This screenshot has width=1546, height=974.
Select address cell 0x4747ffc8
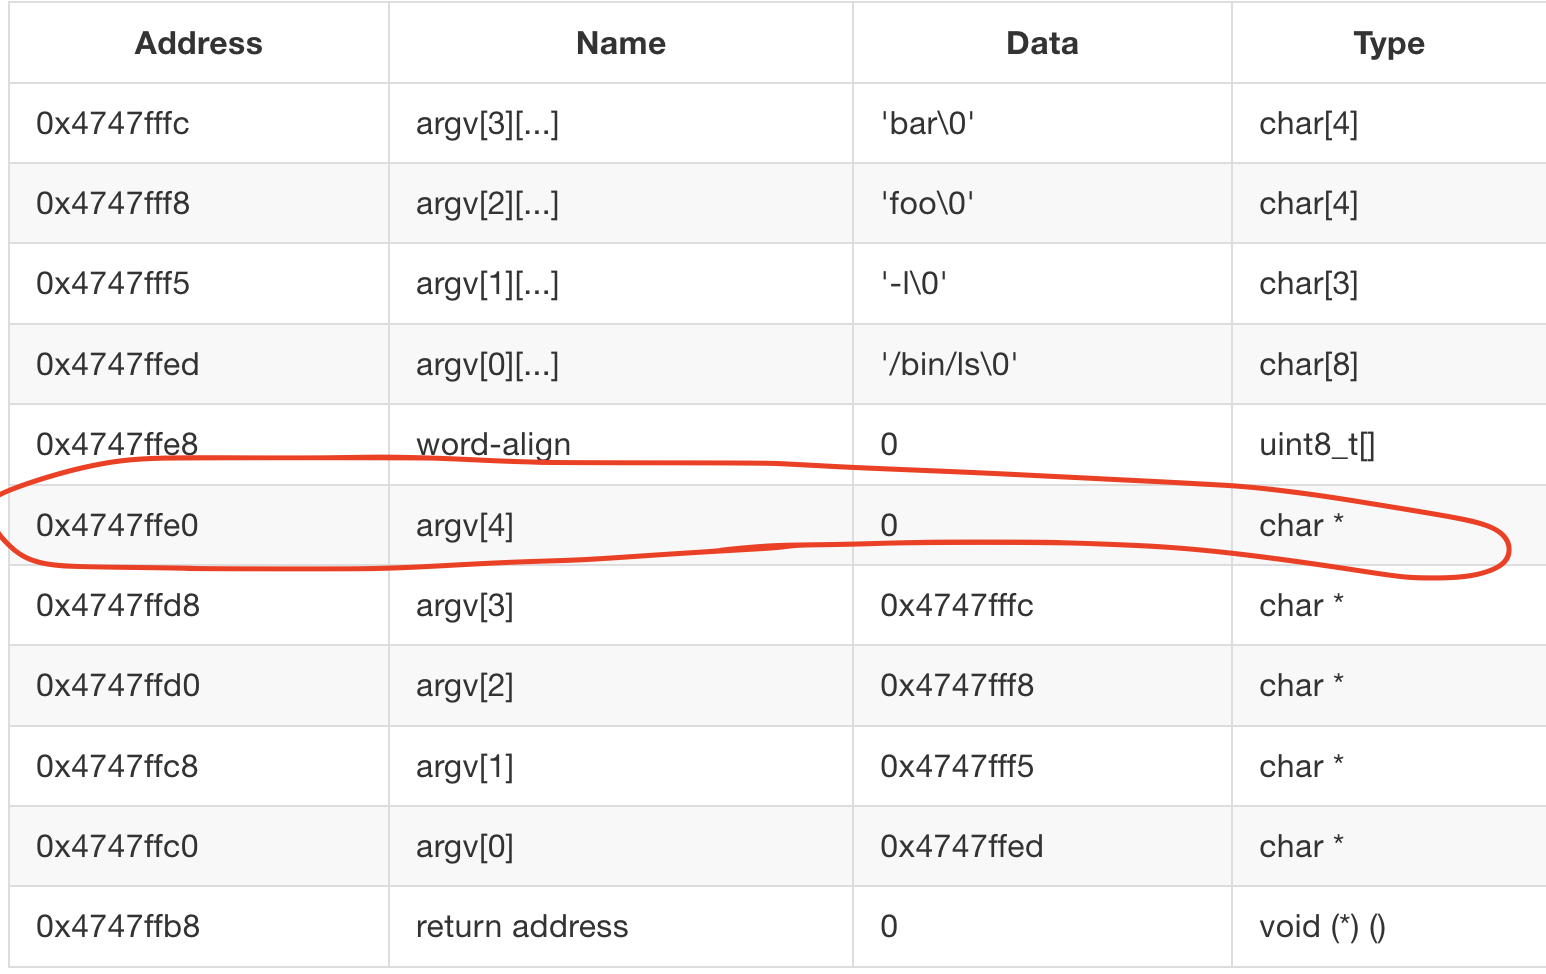click(x=199, y=766)
